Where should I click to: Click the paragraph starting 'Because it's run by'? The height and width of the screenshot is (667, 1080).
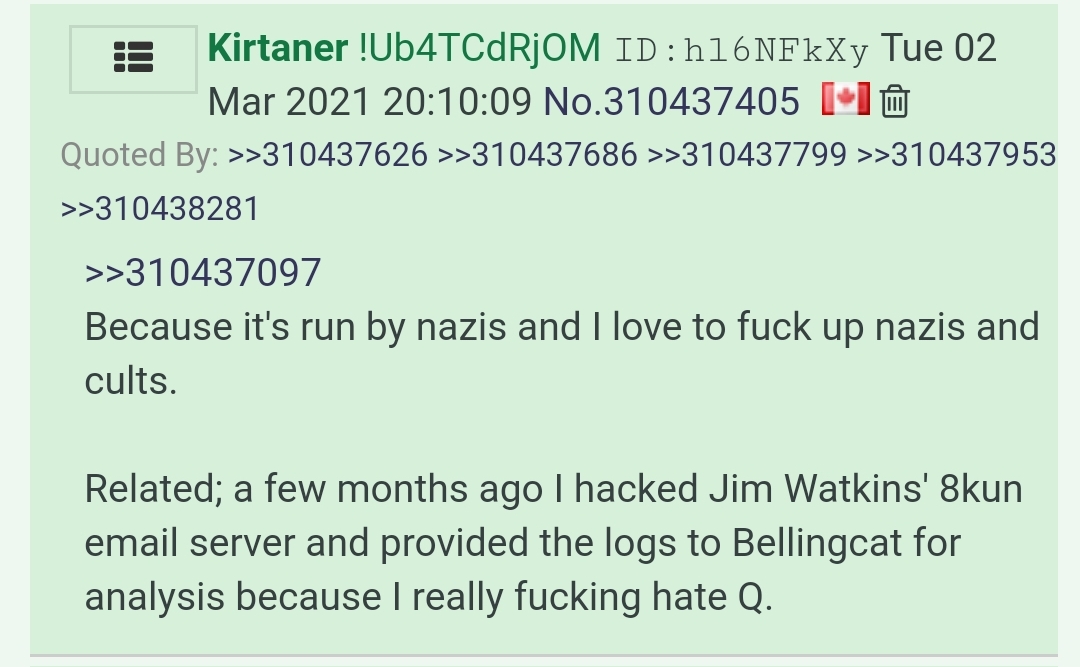coord(561,353)
